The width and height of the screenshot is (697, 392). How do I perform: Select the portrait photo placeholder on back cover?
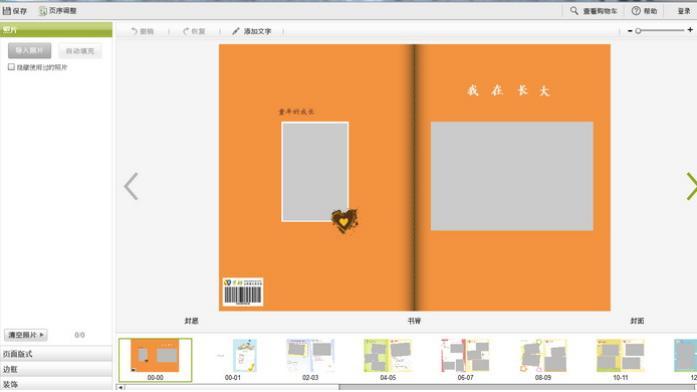pyautogui.click(x=315, y=172)
